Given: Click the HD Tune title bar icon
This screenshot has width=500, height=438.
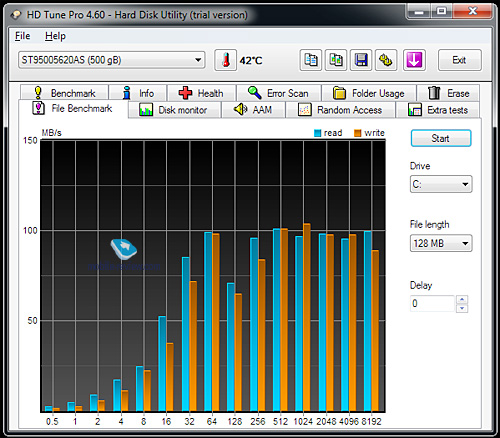Looking at the screenshot, I should [16, 15].
